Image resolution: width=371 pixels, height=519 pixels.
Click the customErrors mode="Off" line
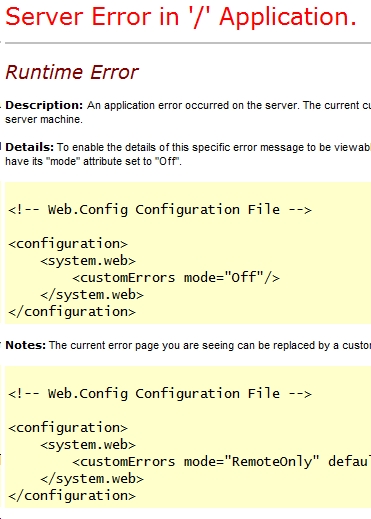coord(176,277)
